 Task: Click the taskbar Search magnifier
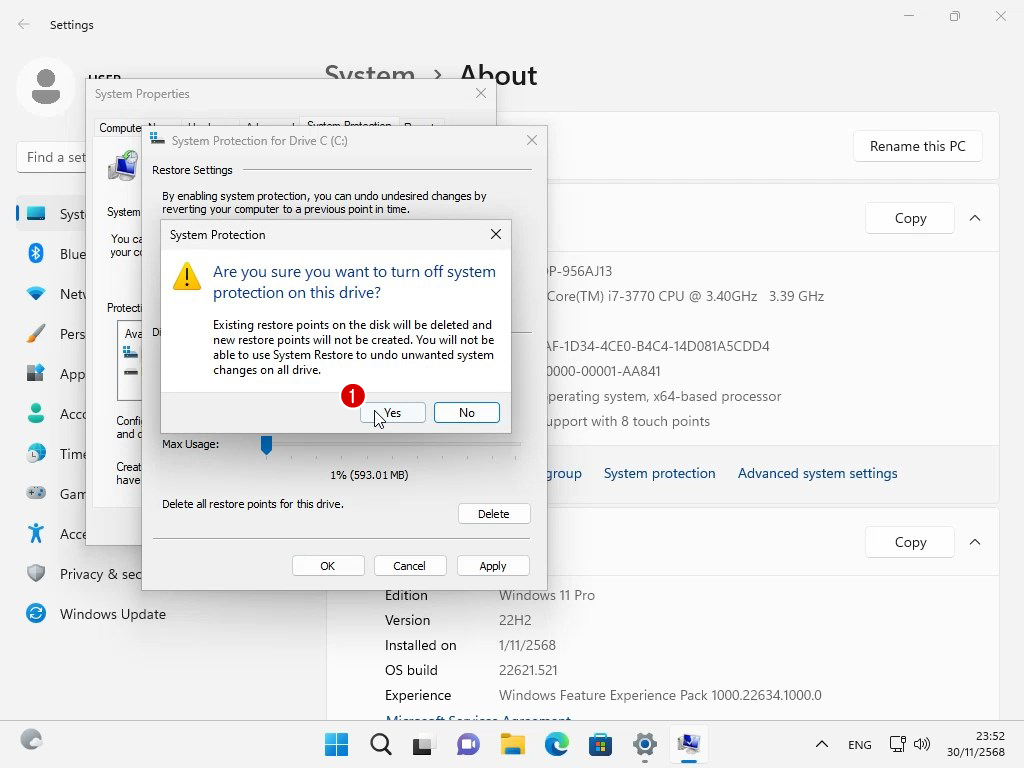(x=381, y=744)
